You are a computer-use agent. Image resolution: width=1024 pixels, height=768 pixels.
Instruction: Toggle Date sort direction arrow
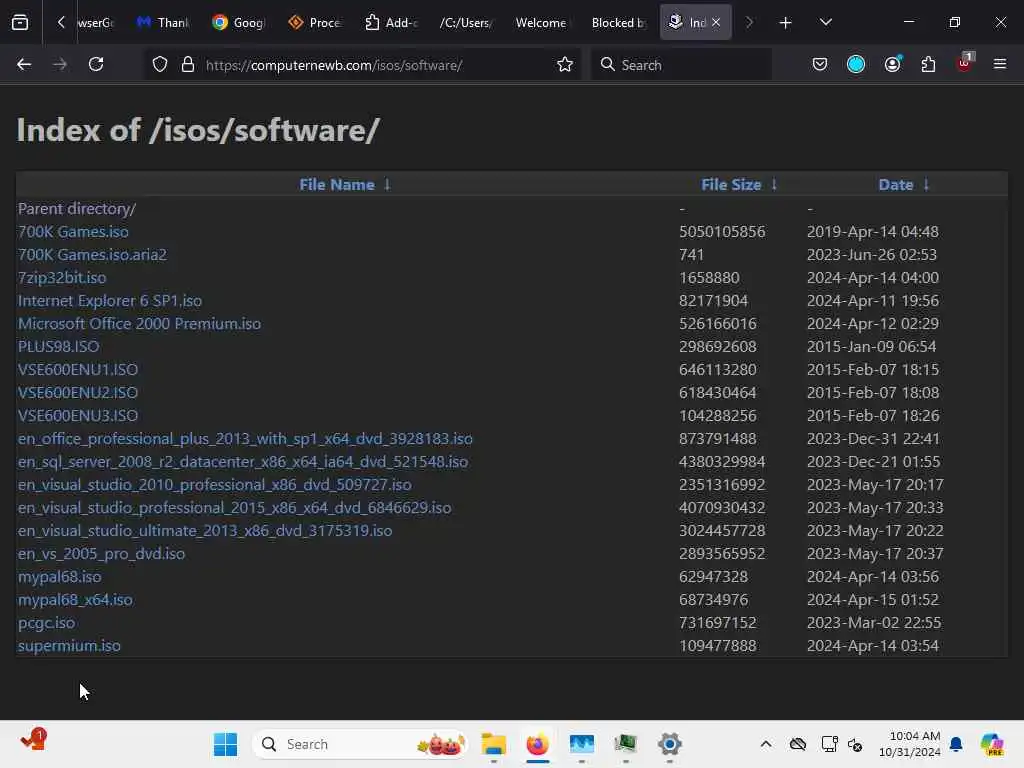[x=925, y=185]
